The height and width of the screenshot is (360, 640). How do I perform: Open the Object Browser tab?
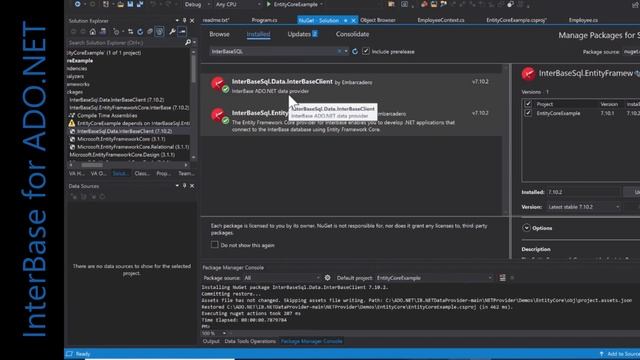coord(378,20)
